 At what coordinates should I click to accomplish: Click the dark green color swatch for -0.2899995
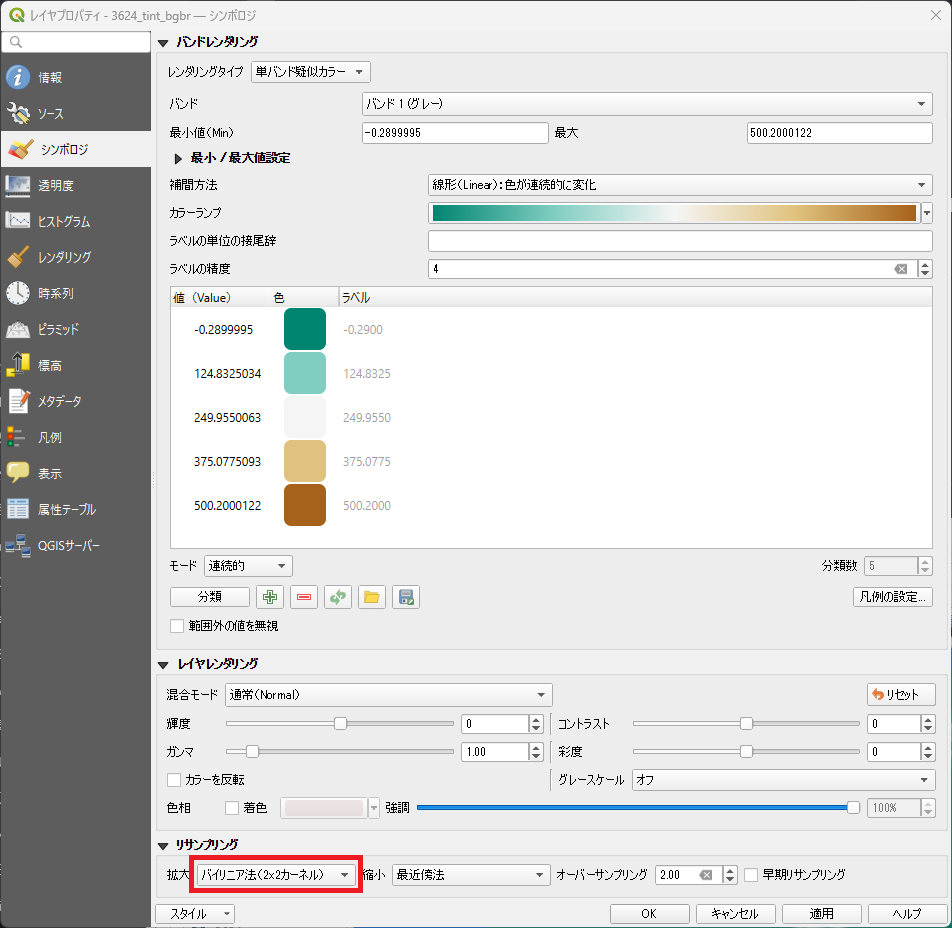tap(305, 329)
